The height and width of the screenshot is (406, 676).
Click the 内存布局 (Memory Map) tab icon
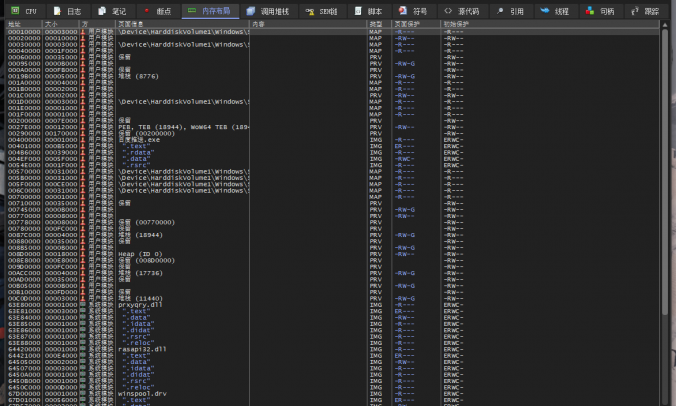(x=192, y=10)
